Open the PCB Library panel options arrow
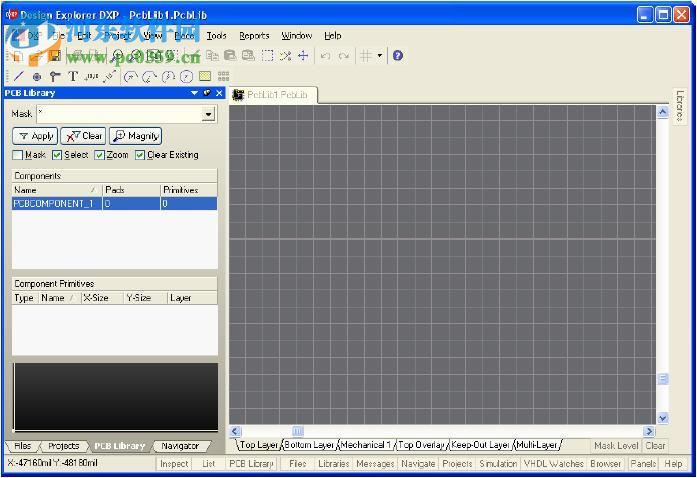Image resolution: width=697 pixels, height=478 pixels. [195, 93]
